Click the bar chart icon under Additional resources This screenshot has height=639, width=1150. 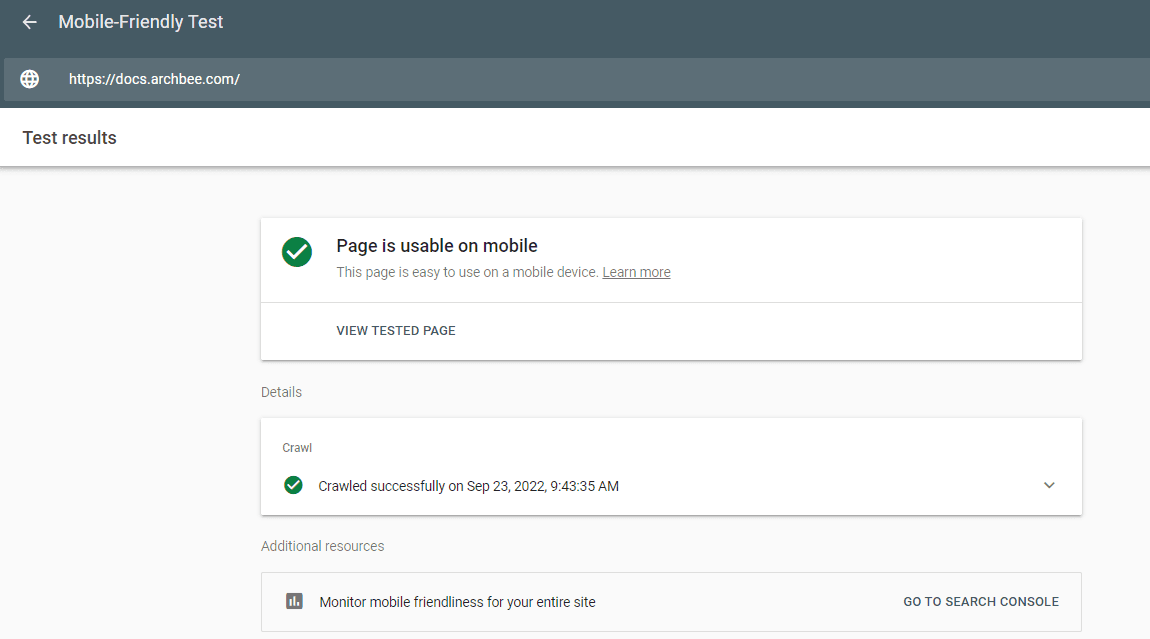point(294,601)
